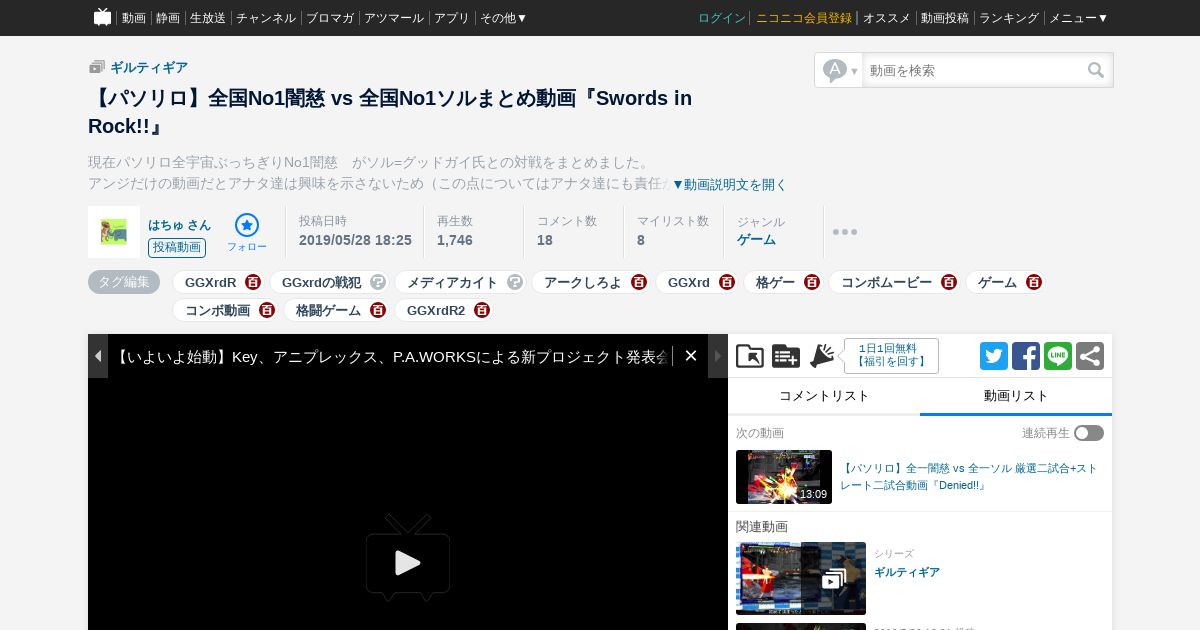Click the コンボムービー tag
Image resolution: width=1200 pixels, height=630 pixels.
(886, 283)
